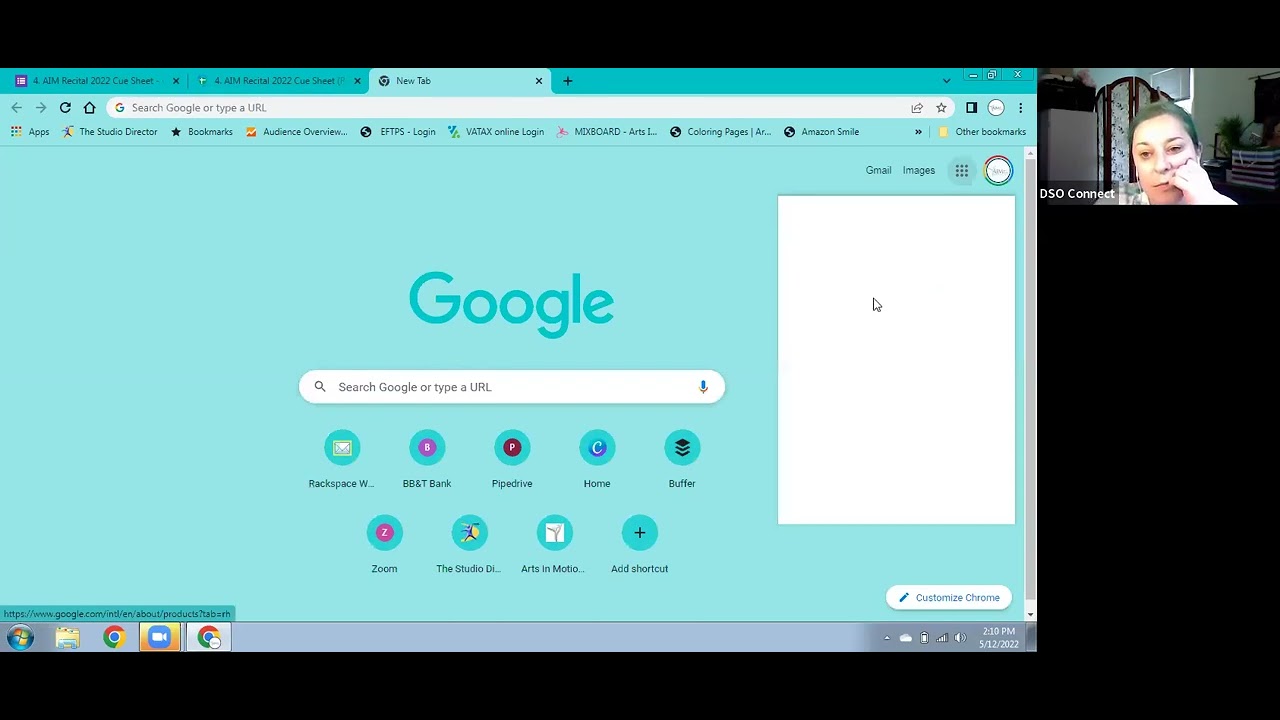
Task: Click the Google center search box
Action: tap(512, 387)
